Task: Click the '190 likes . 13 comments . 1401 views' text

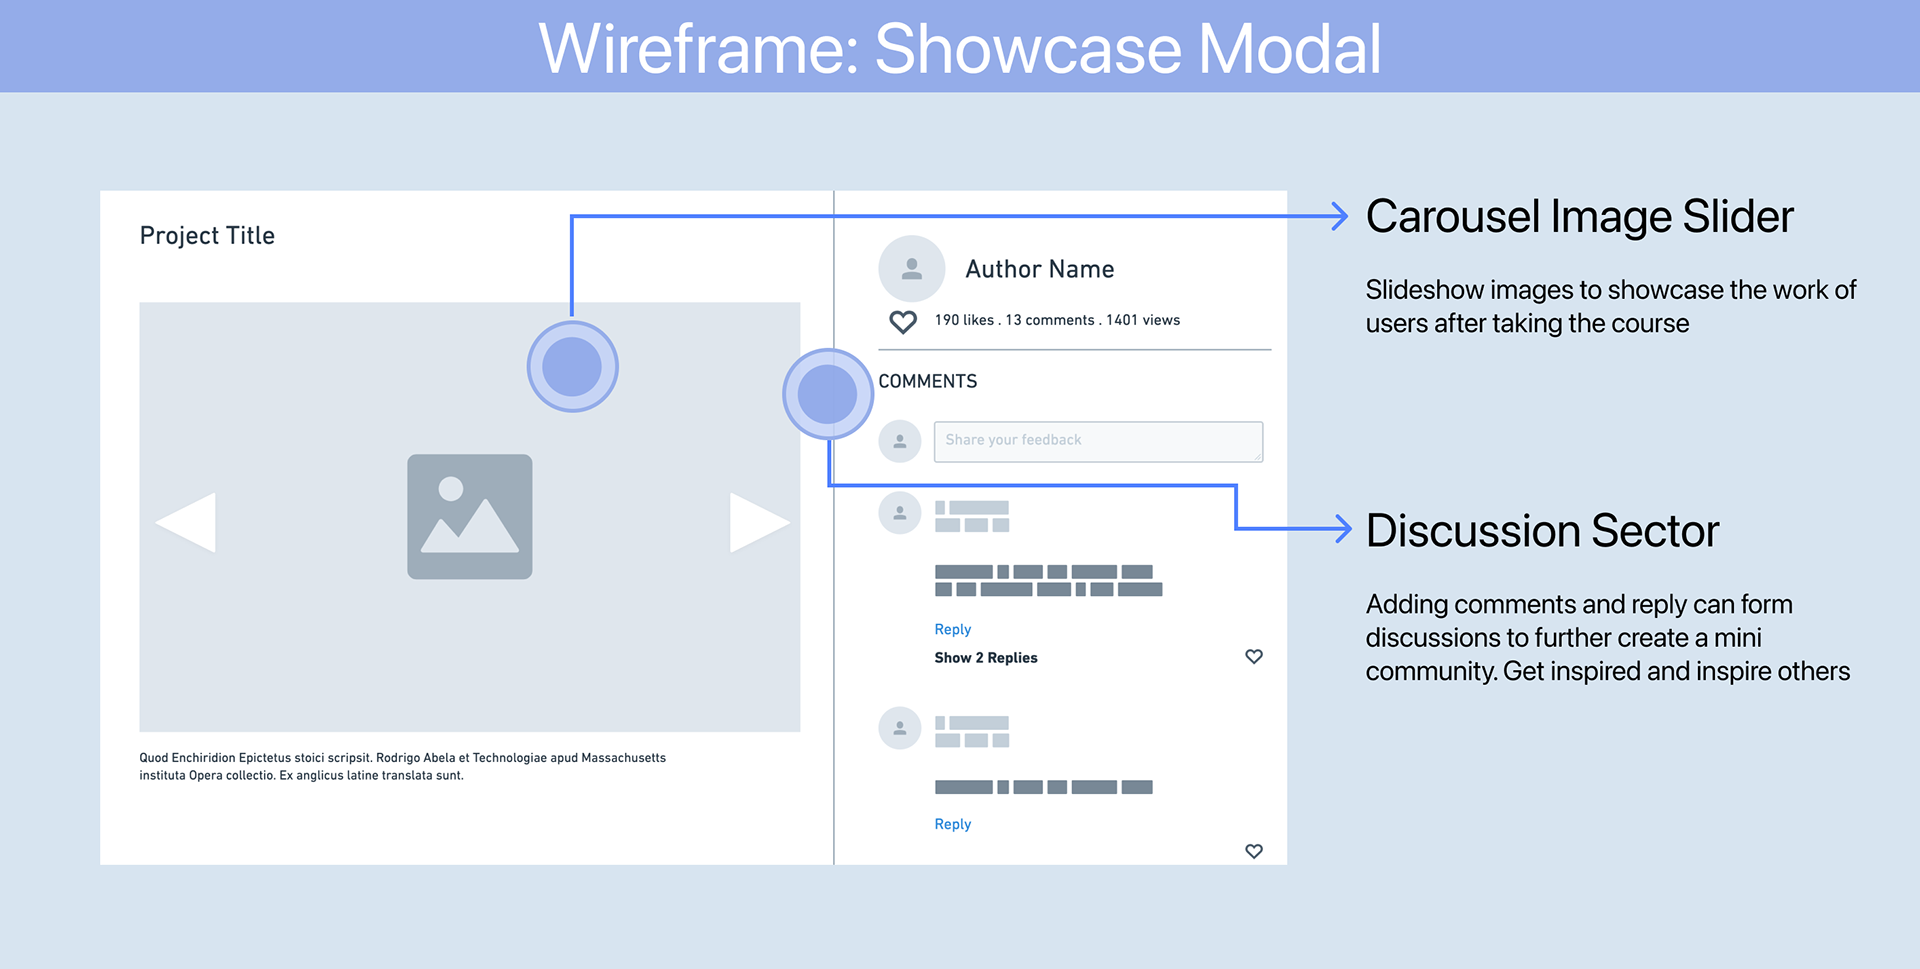Action: pyautogui.click(x=1057, y=320)
